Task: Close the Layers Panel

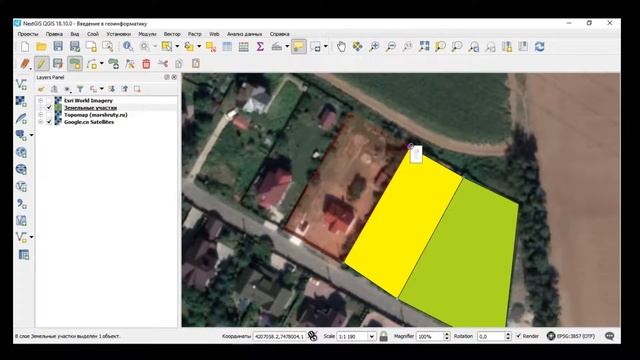Action: click(x=174, y=77)
